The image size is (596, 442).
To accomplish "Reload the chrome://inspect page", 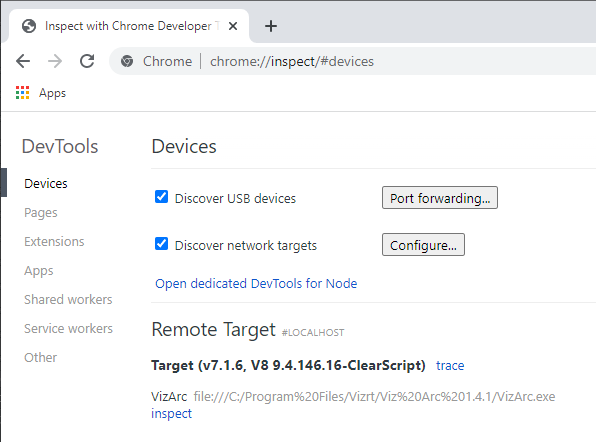I will point(87,61).
